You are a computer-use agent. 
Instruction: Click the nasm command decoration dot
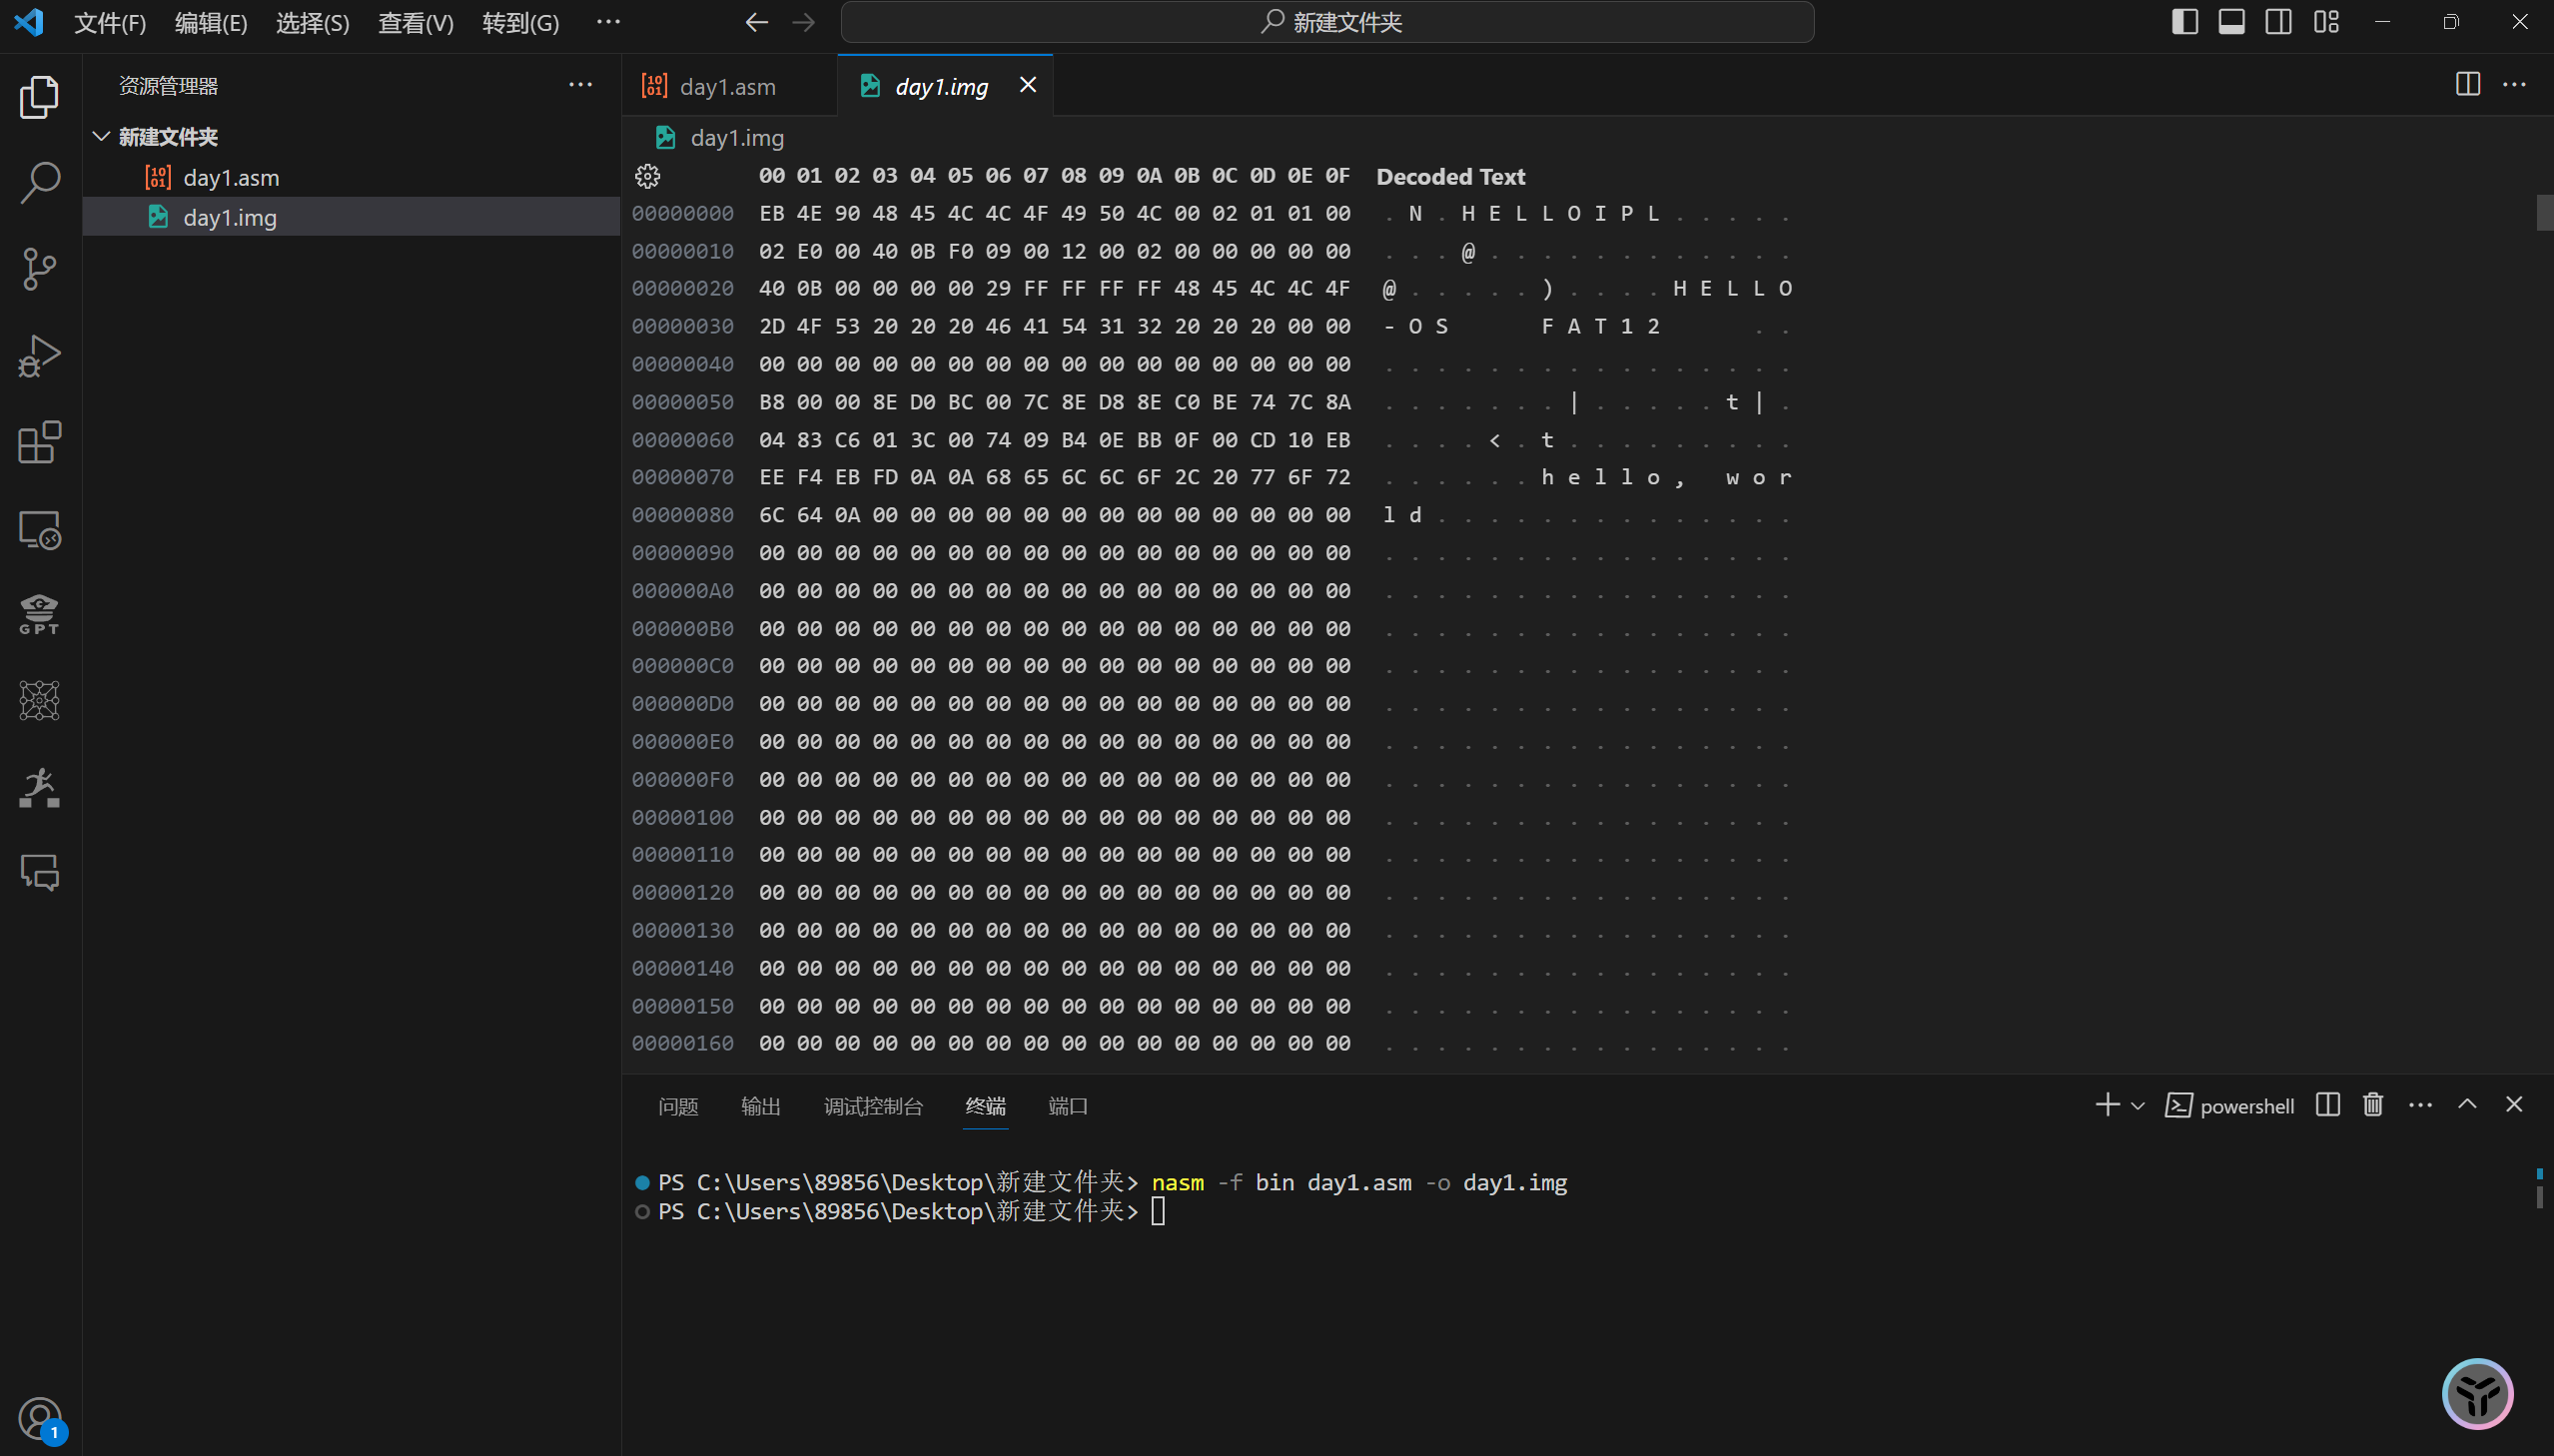pyautogui.click(x=642, y=1182)
